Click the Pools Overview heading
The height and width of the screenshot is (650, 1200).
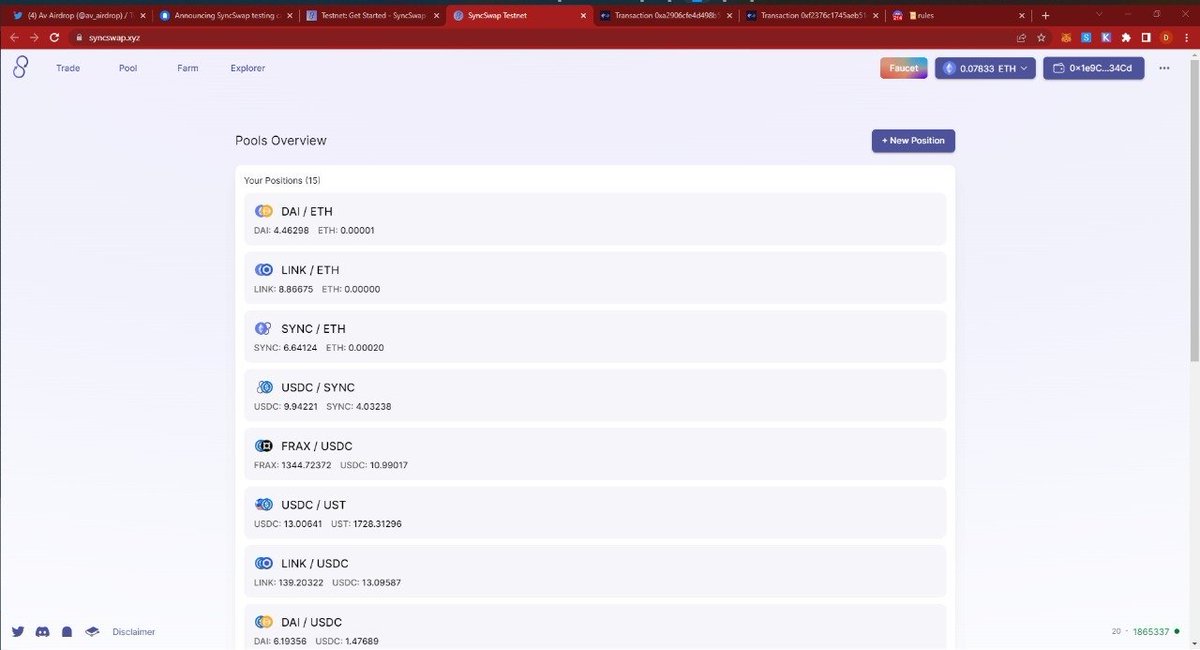tap(281, 141)
